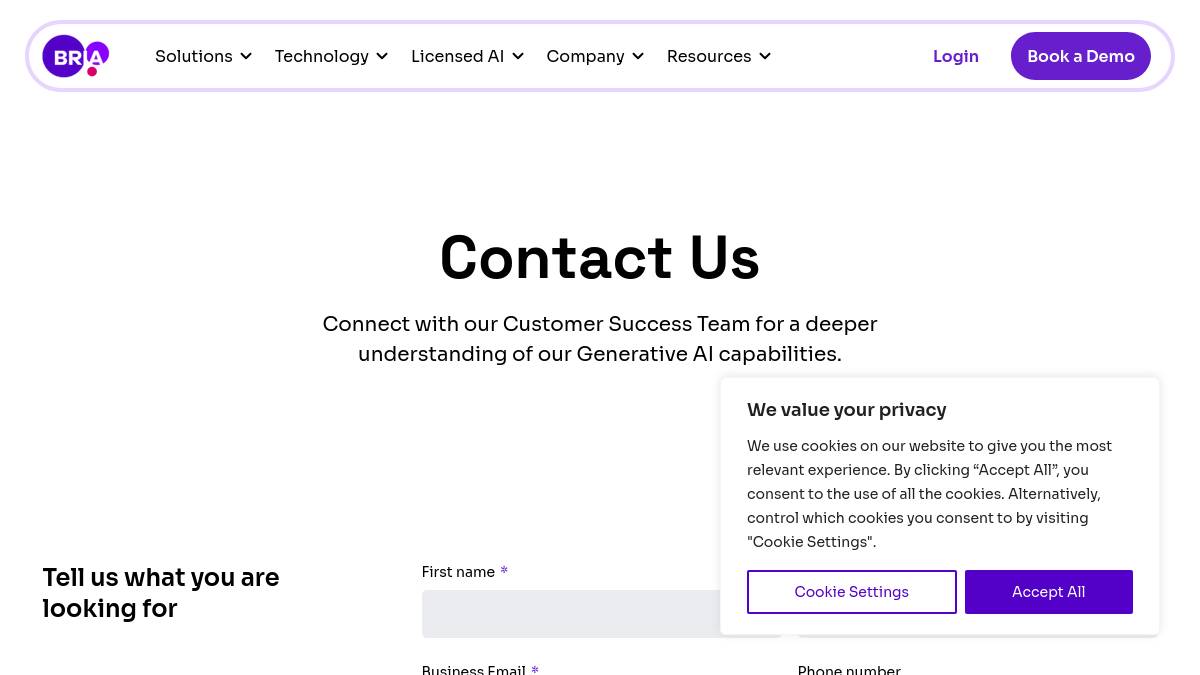Expand the Technology dropdown chevron
The height and width of the screenshot is (675, 1200).
tap(382, 57)
